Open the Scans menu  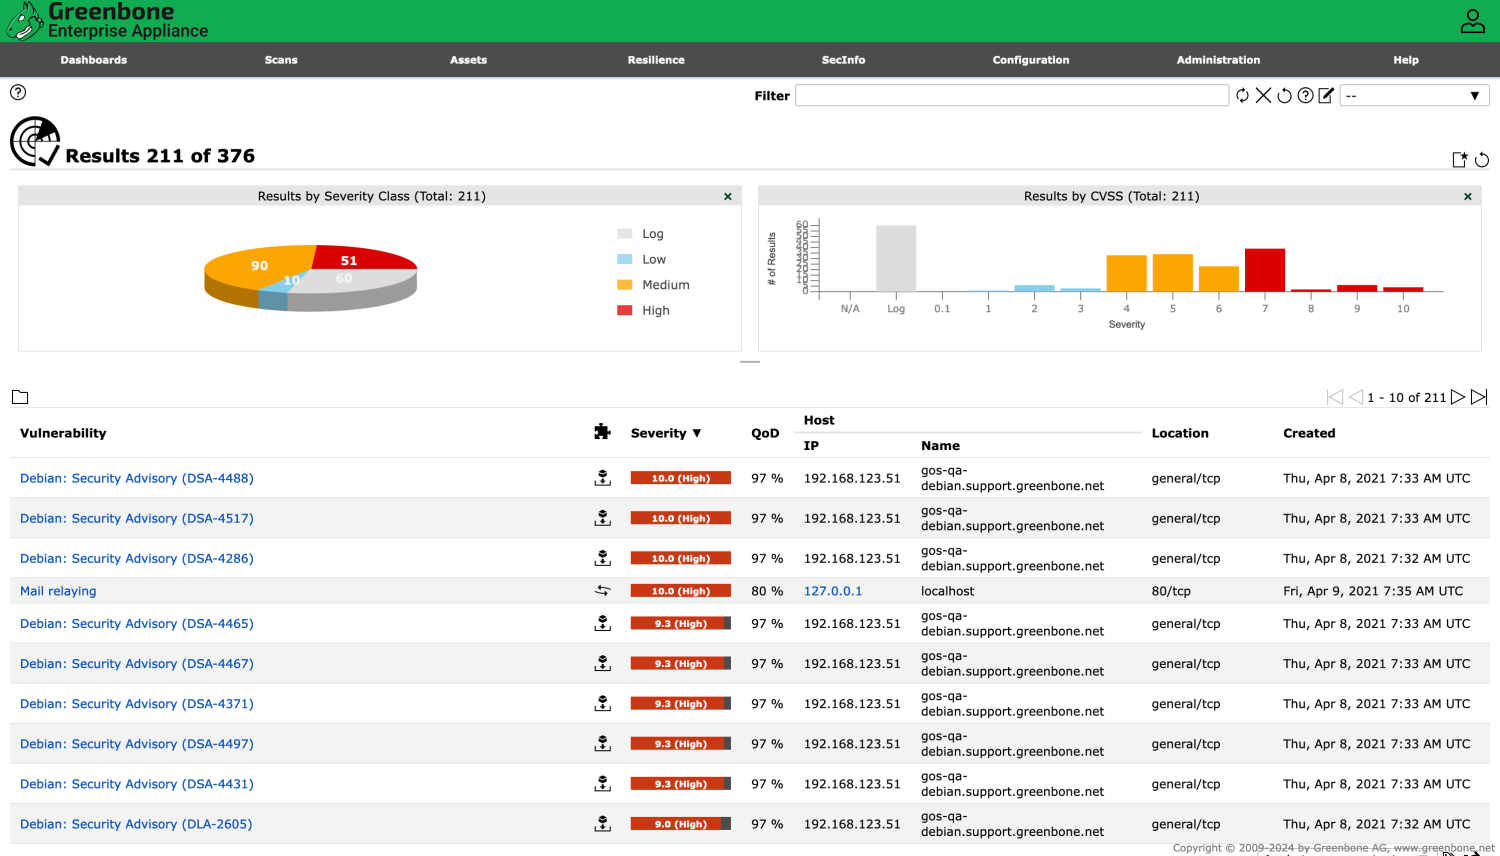280,60
